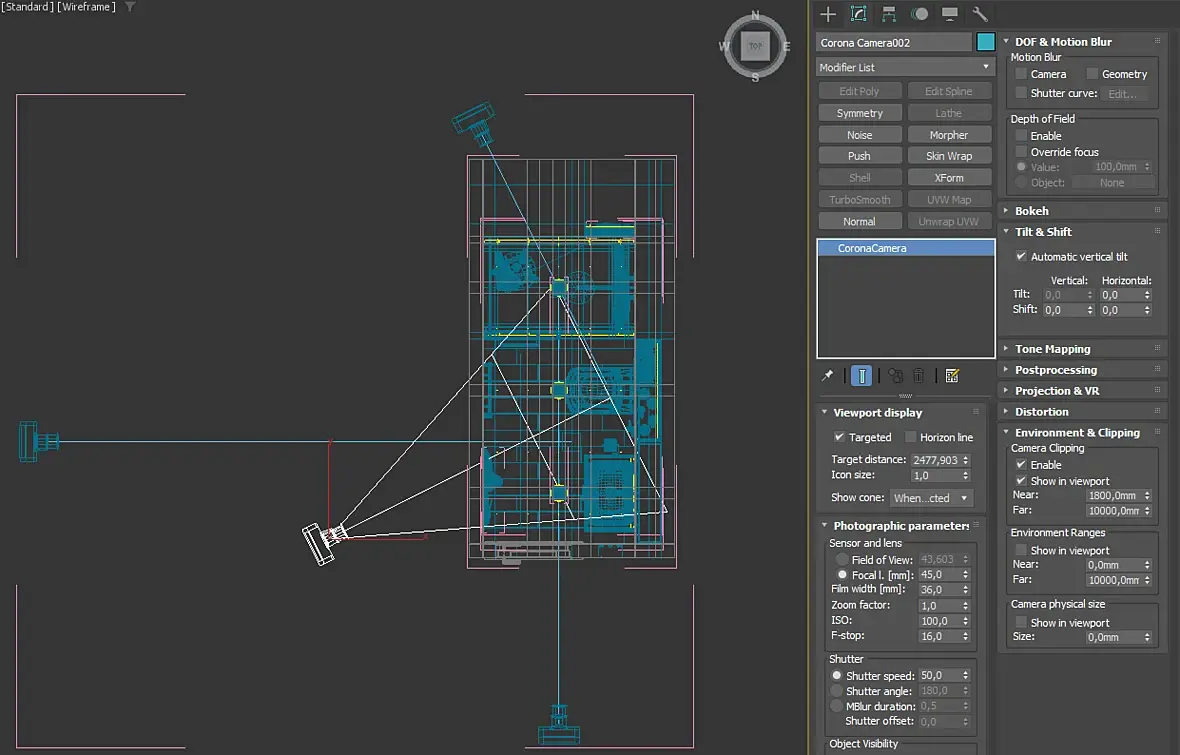Image resolution: width=1180 pixels, height=755 pixels.
Task: Toggle the Horizon line checkbox
Action: [910, 437]
